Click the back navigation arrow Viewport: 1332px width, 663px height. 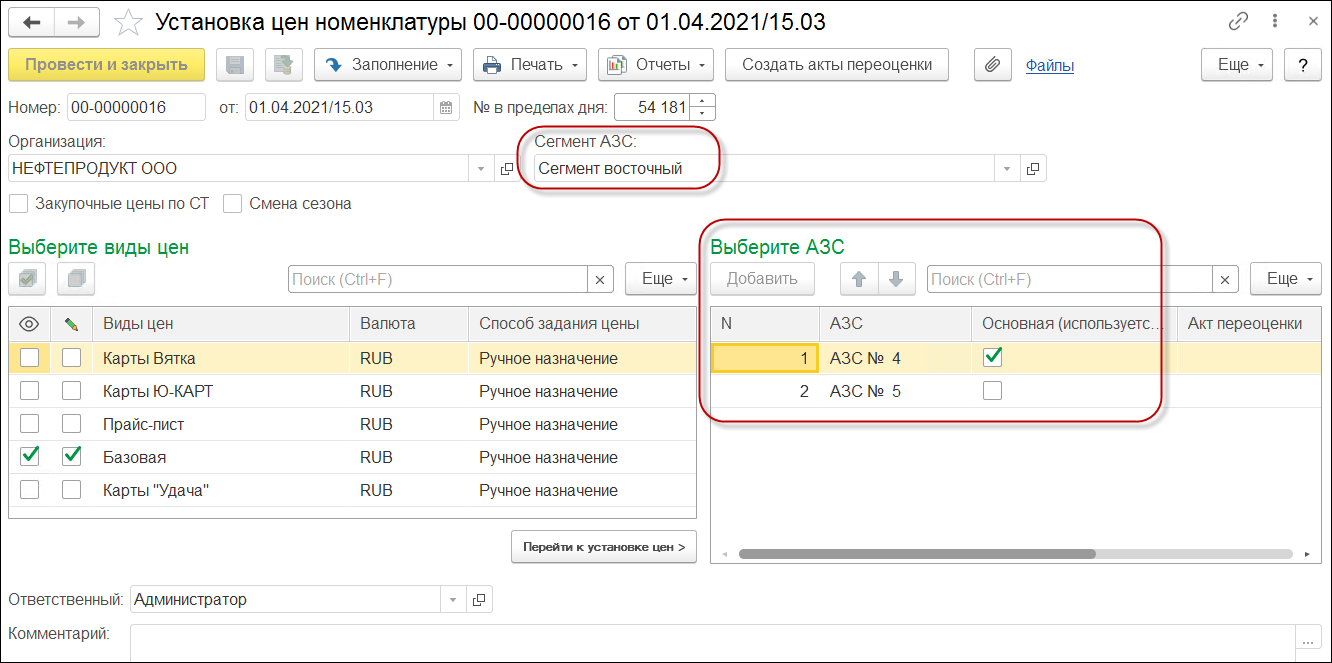click(x=32, y=22)
